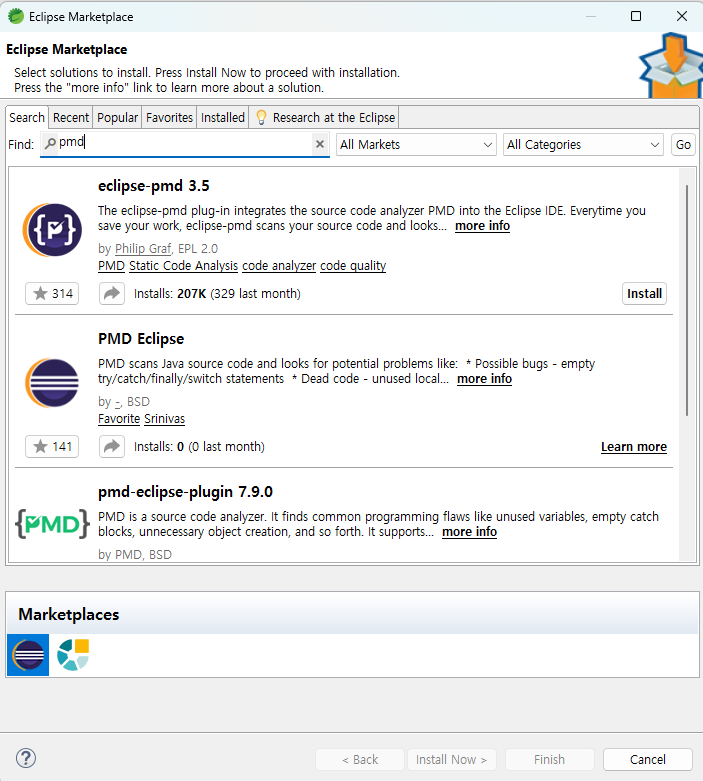Screen dimensions: 703x781
Task: Click the Cancel button
Action: point(647,759)
